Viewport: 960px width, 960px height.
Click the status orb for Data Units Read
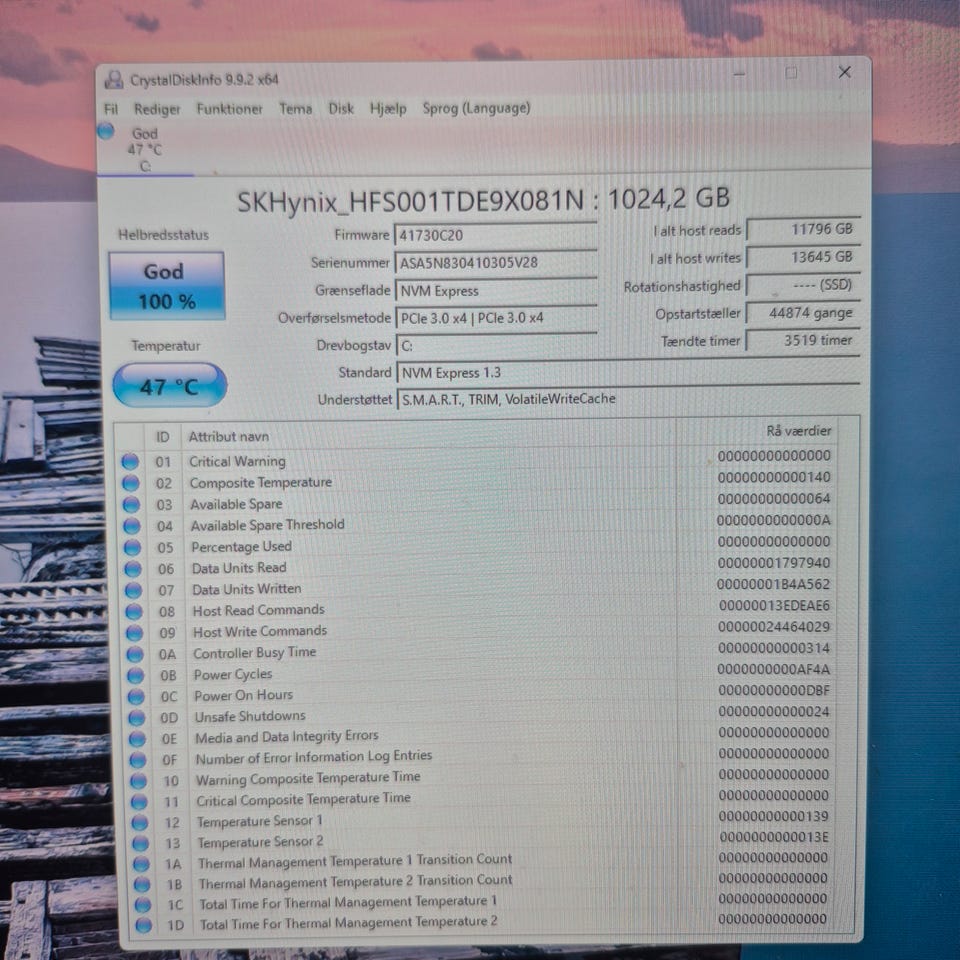(133, 569)
